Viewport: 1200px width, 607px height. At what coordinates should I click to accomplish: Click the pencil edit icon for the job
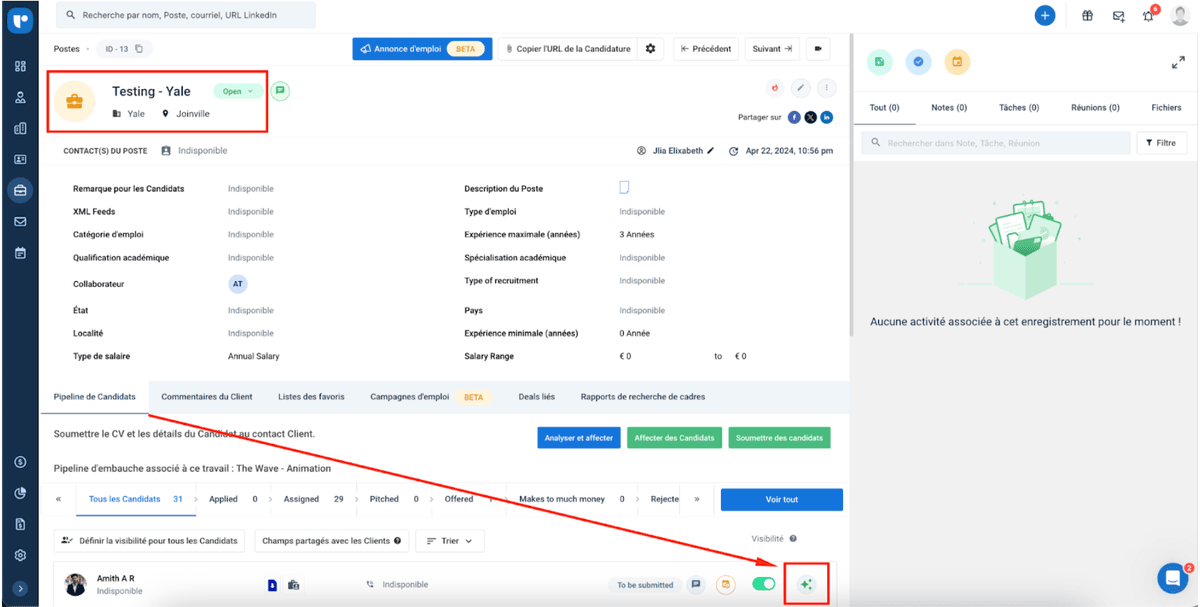point(801,89)
